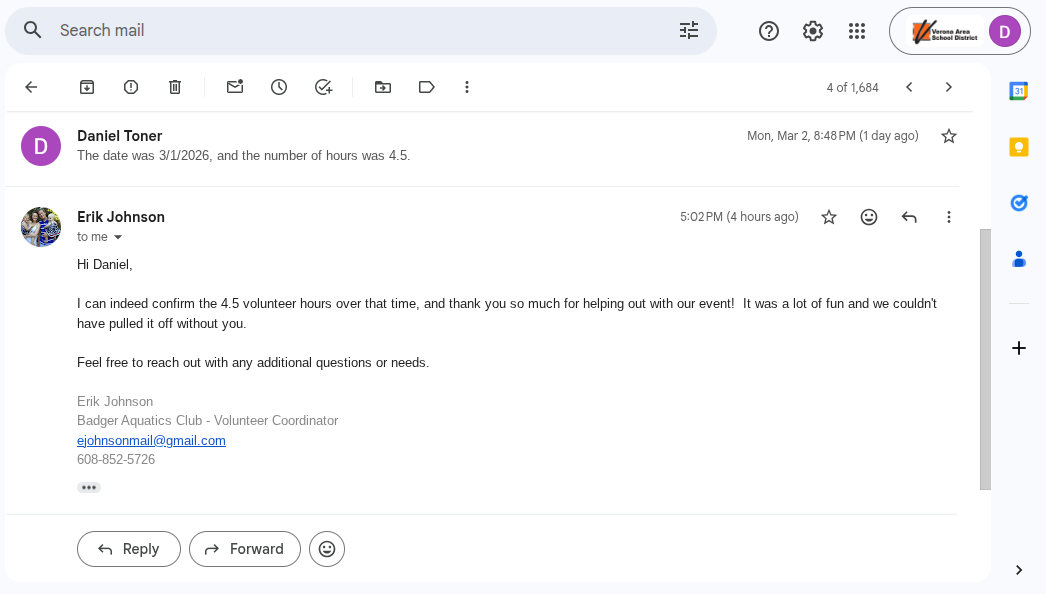Open the Labels icon
The image size is (1046, 594).
[x=427, y=87]
